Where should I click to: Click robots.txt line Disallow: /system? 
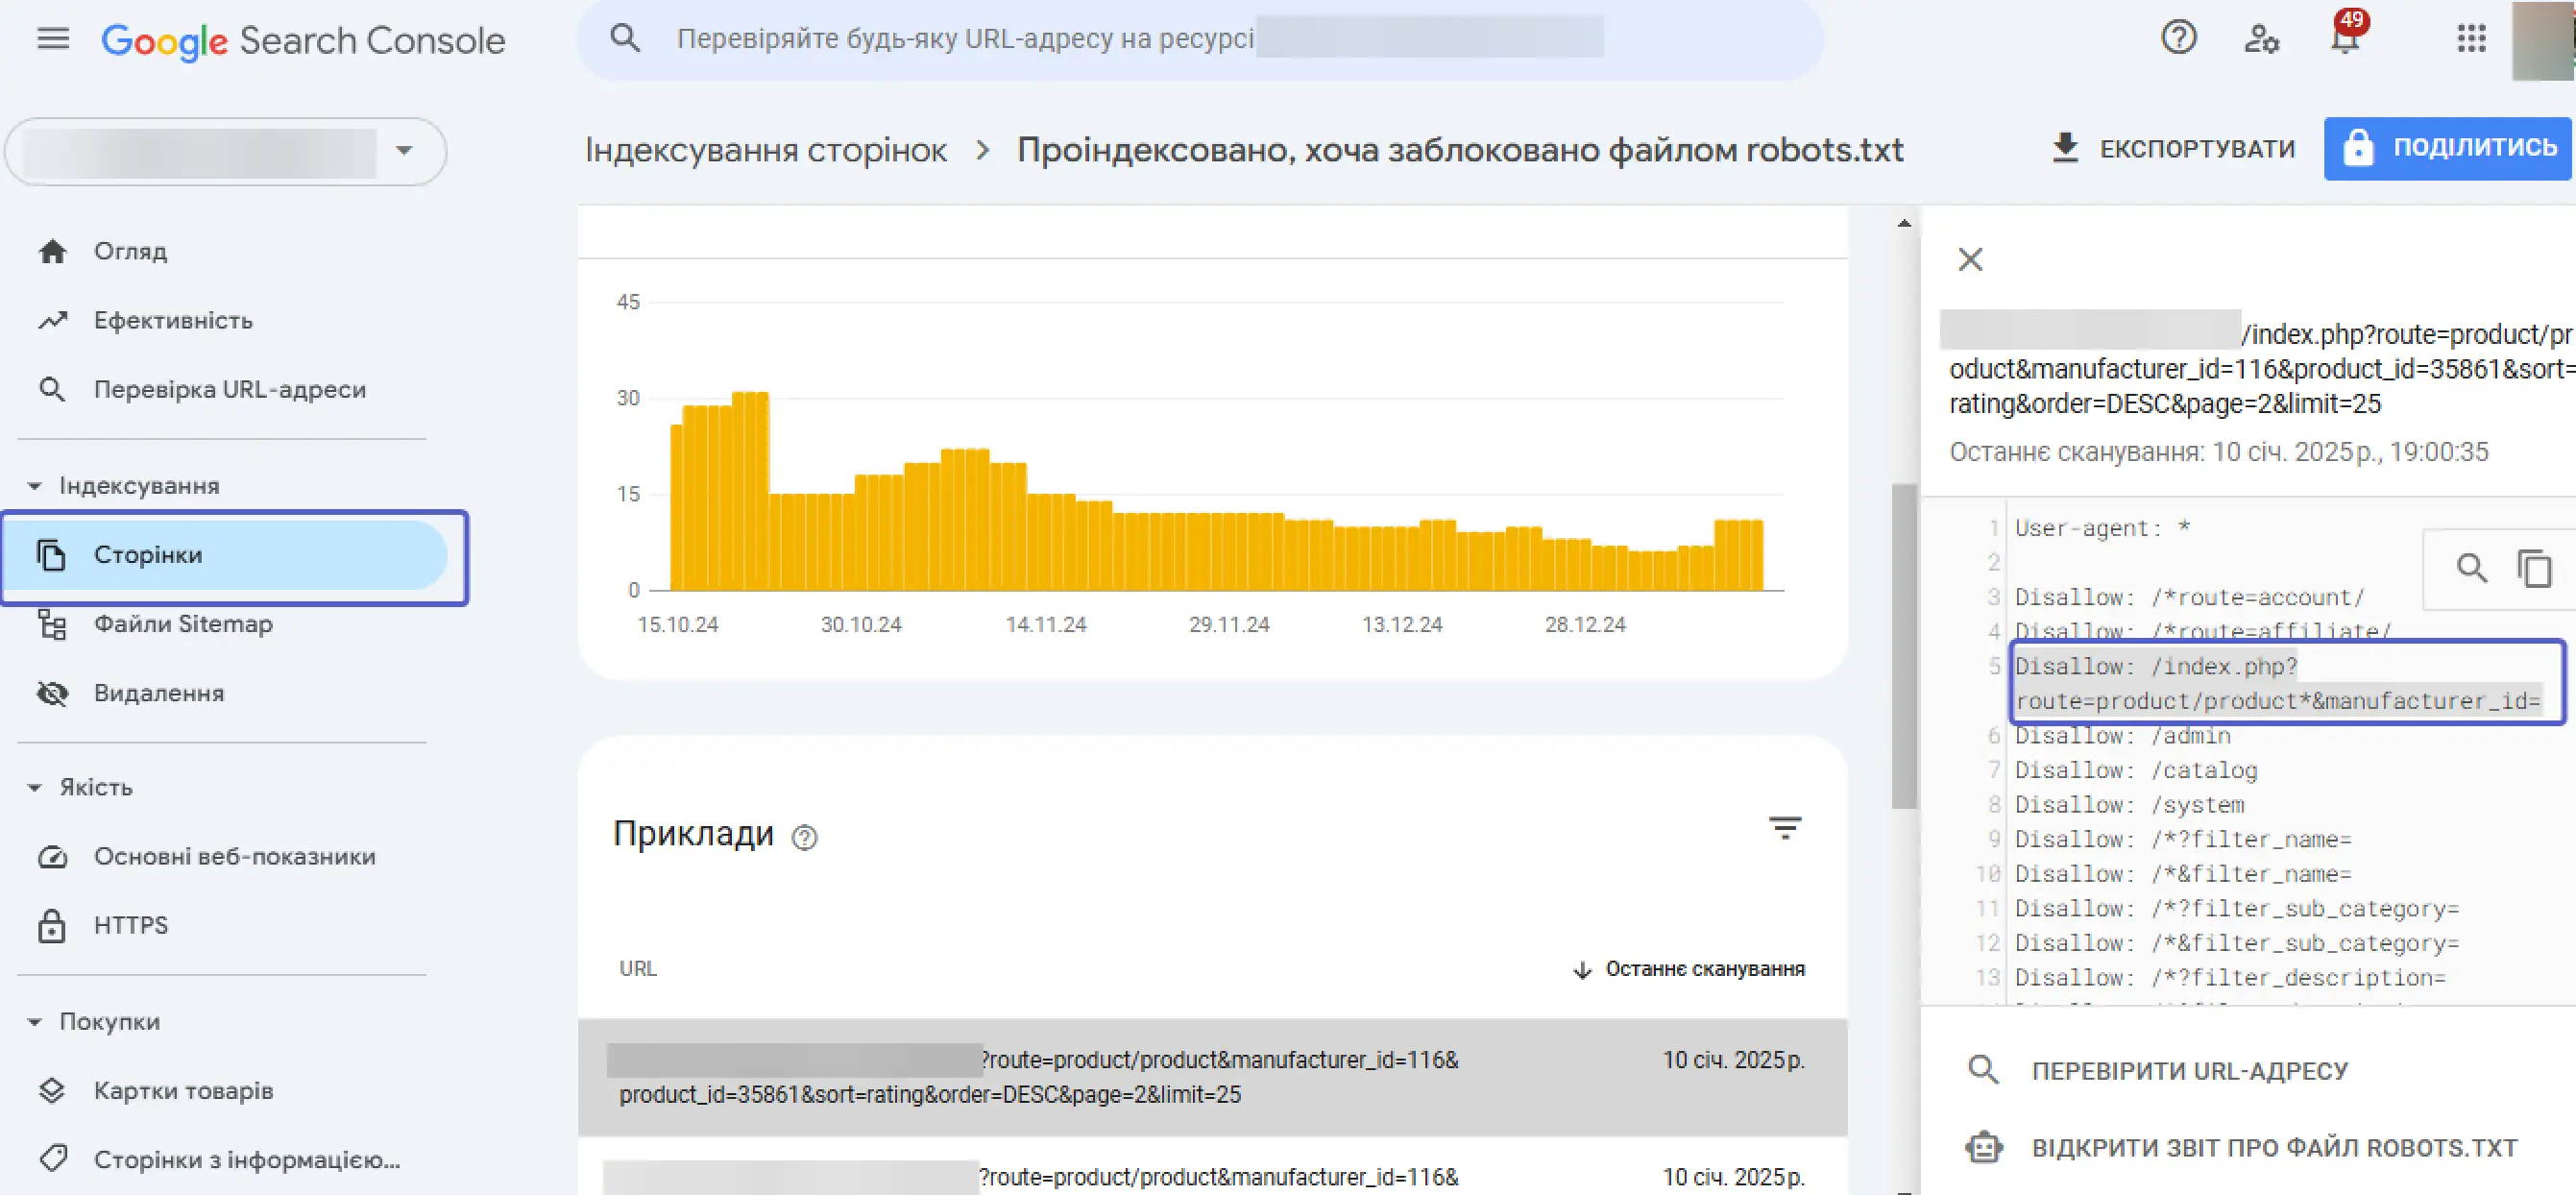2129,805
